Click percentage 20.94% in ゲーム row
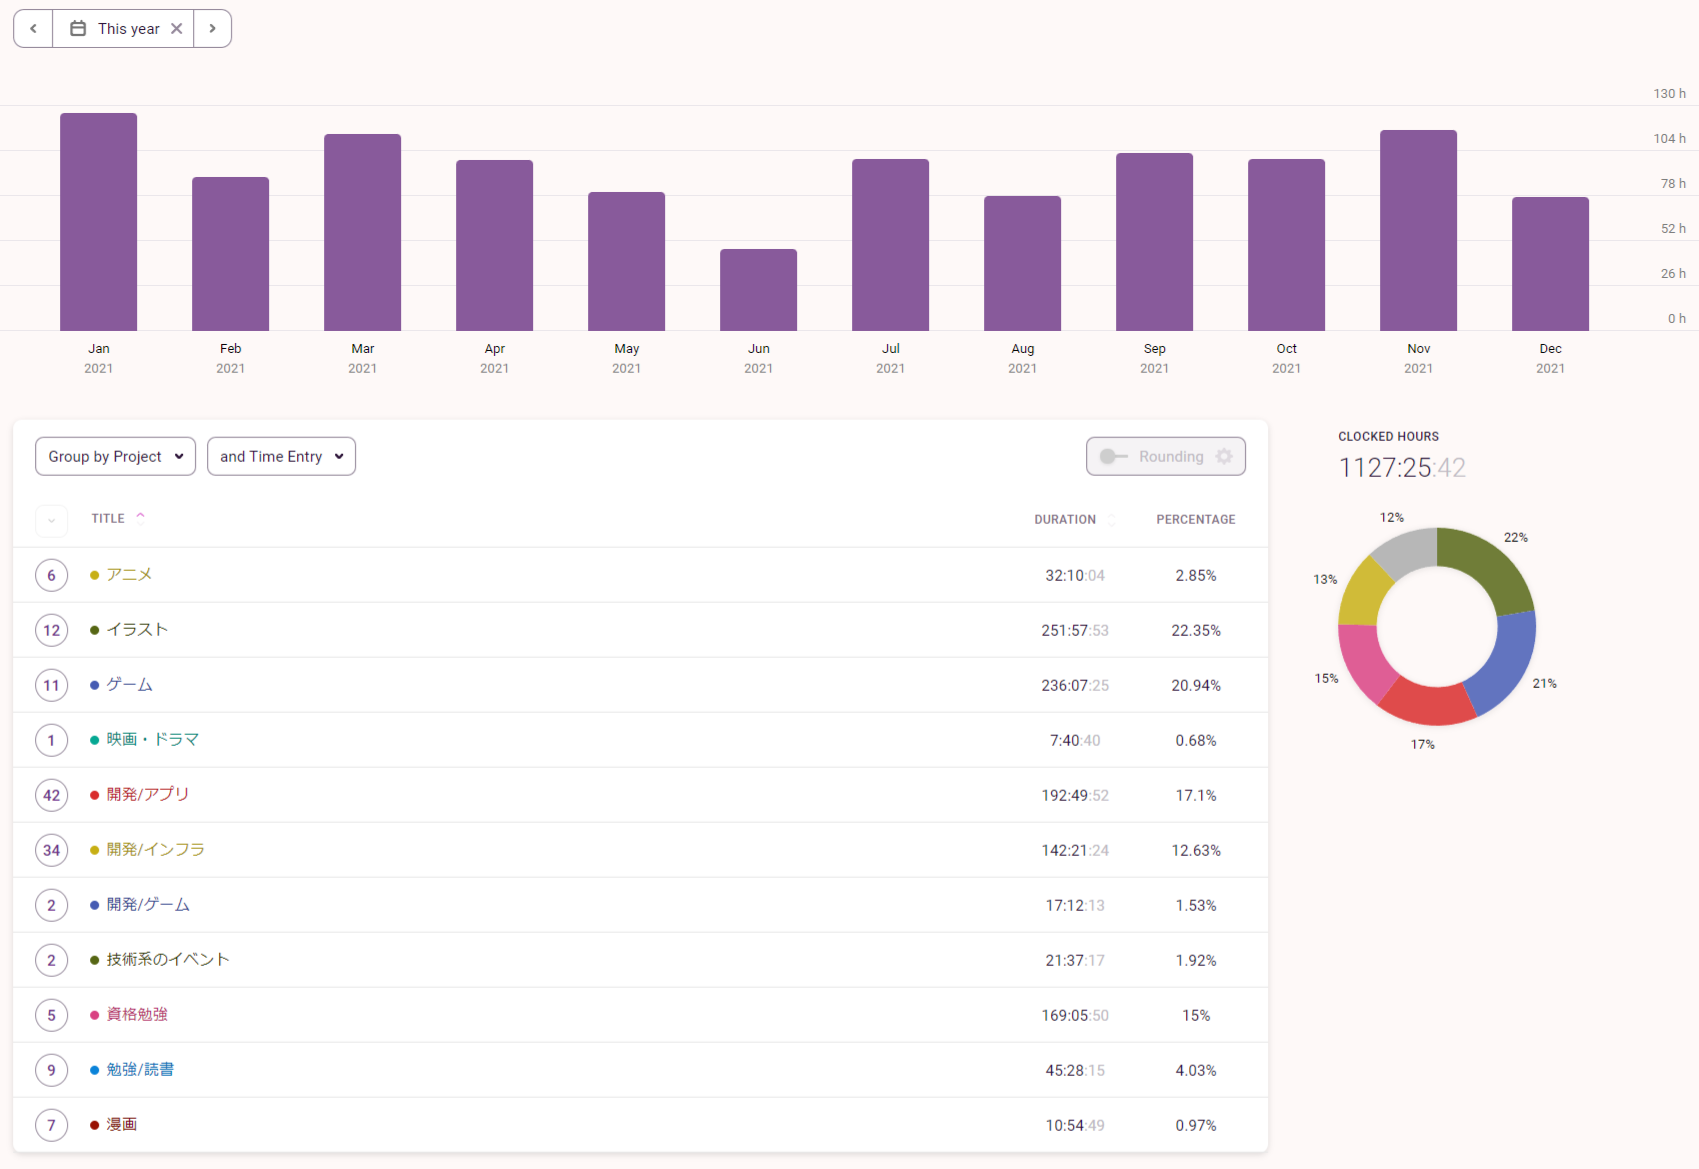The image size is (1699, 1169). (x=1196, y=685)
